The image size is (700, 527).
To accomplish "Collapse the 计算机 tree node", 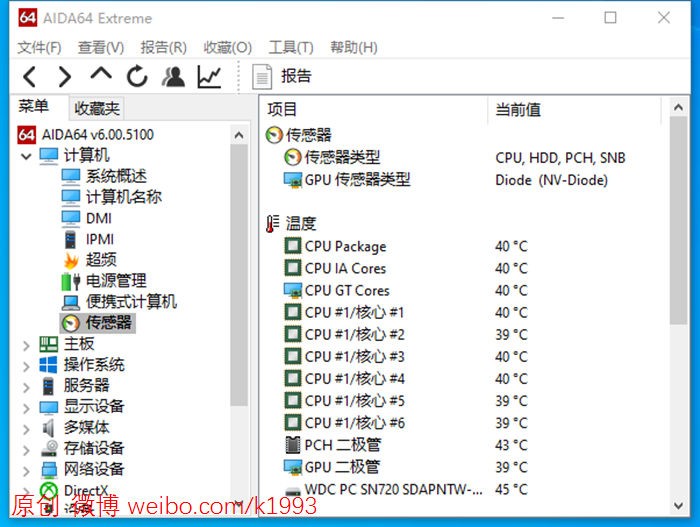I will coord(26,156).
